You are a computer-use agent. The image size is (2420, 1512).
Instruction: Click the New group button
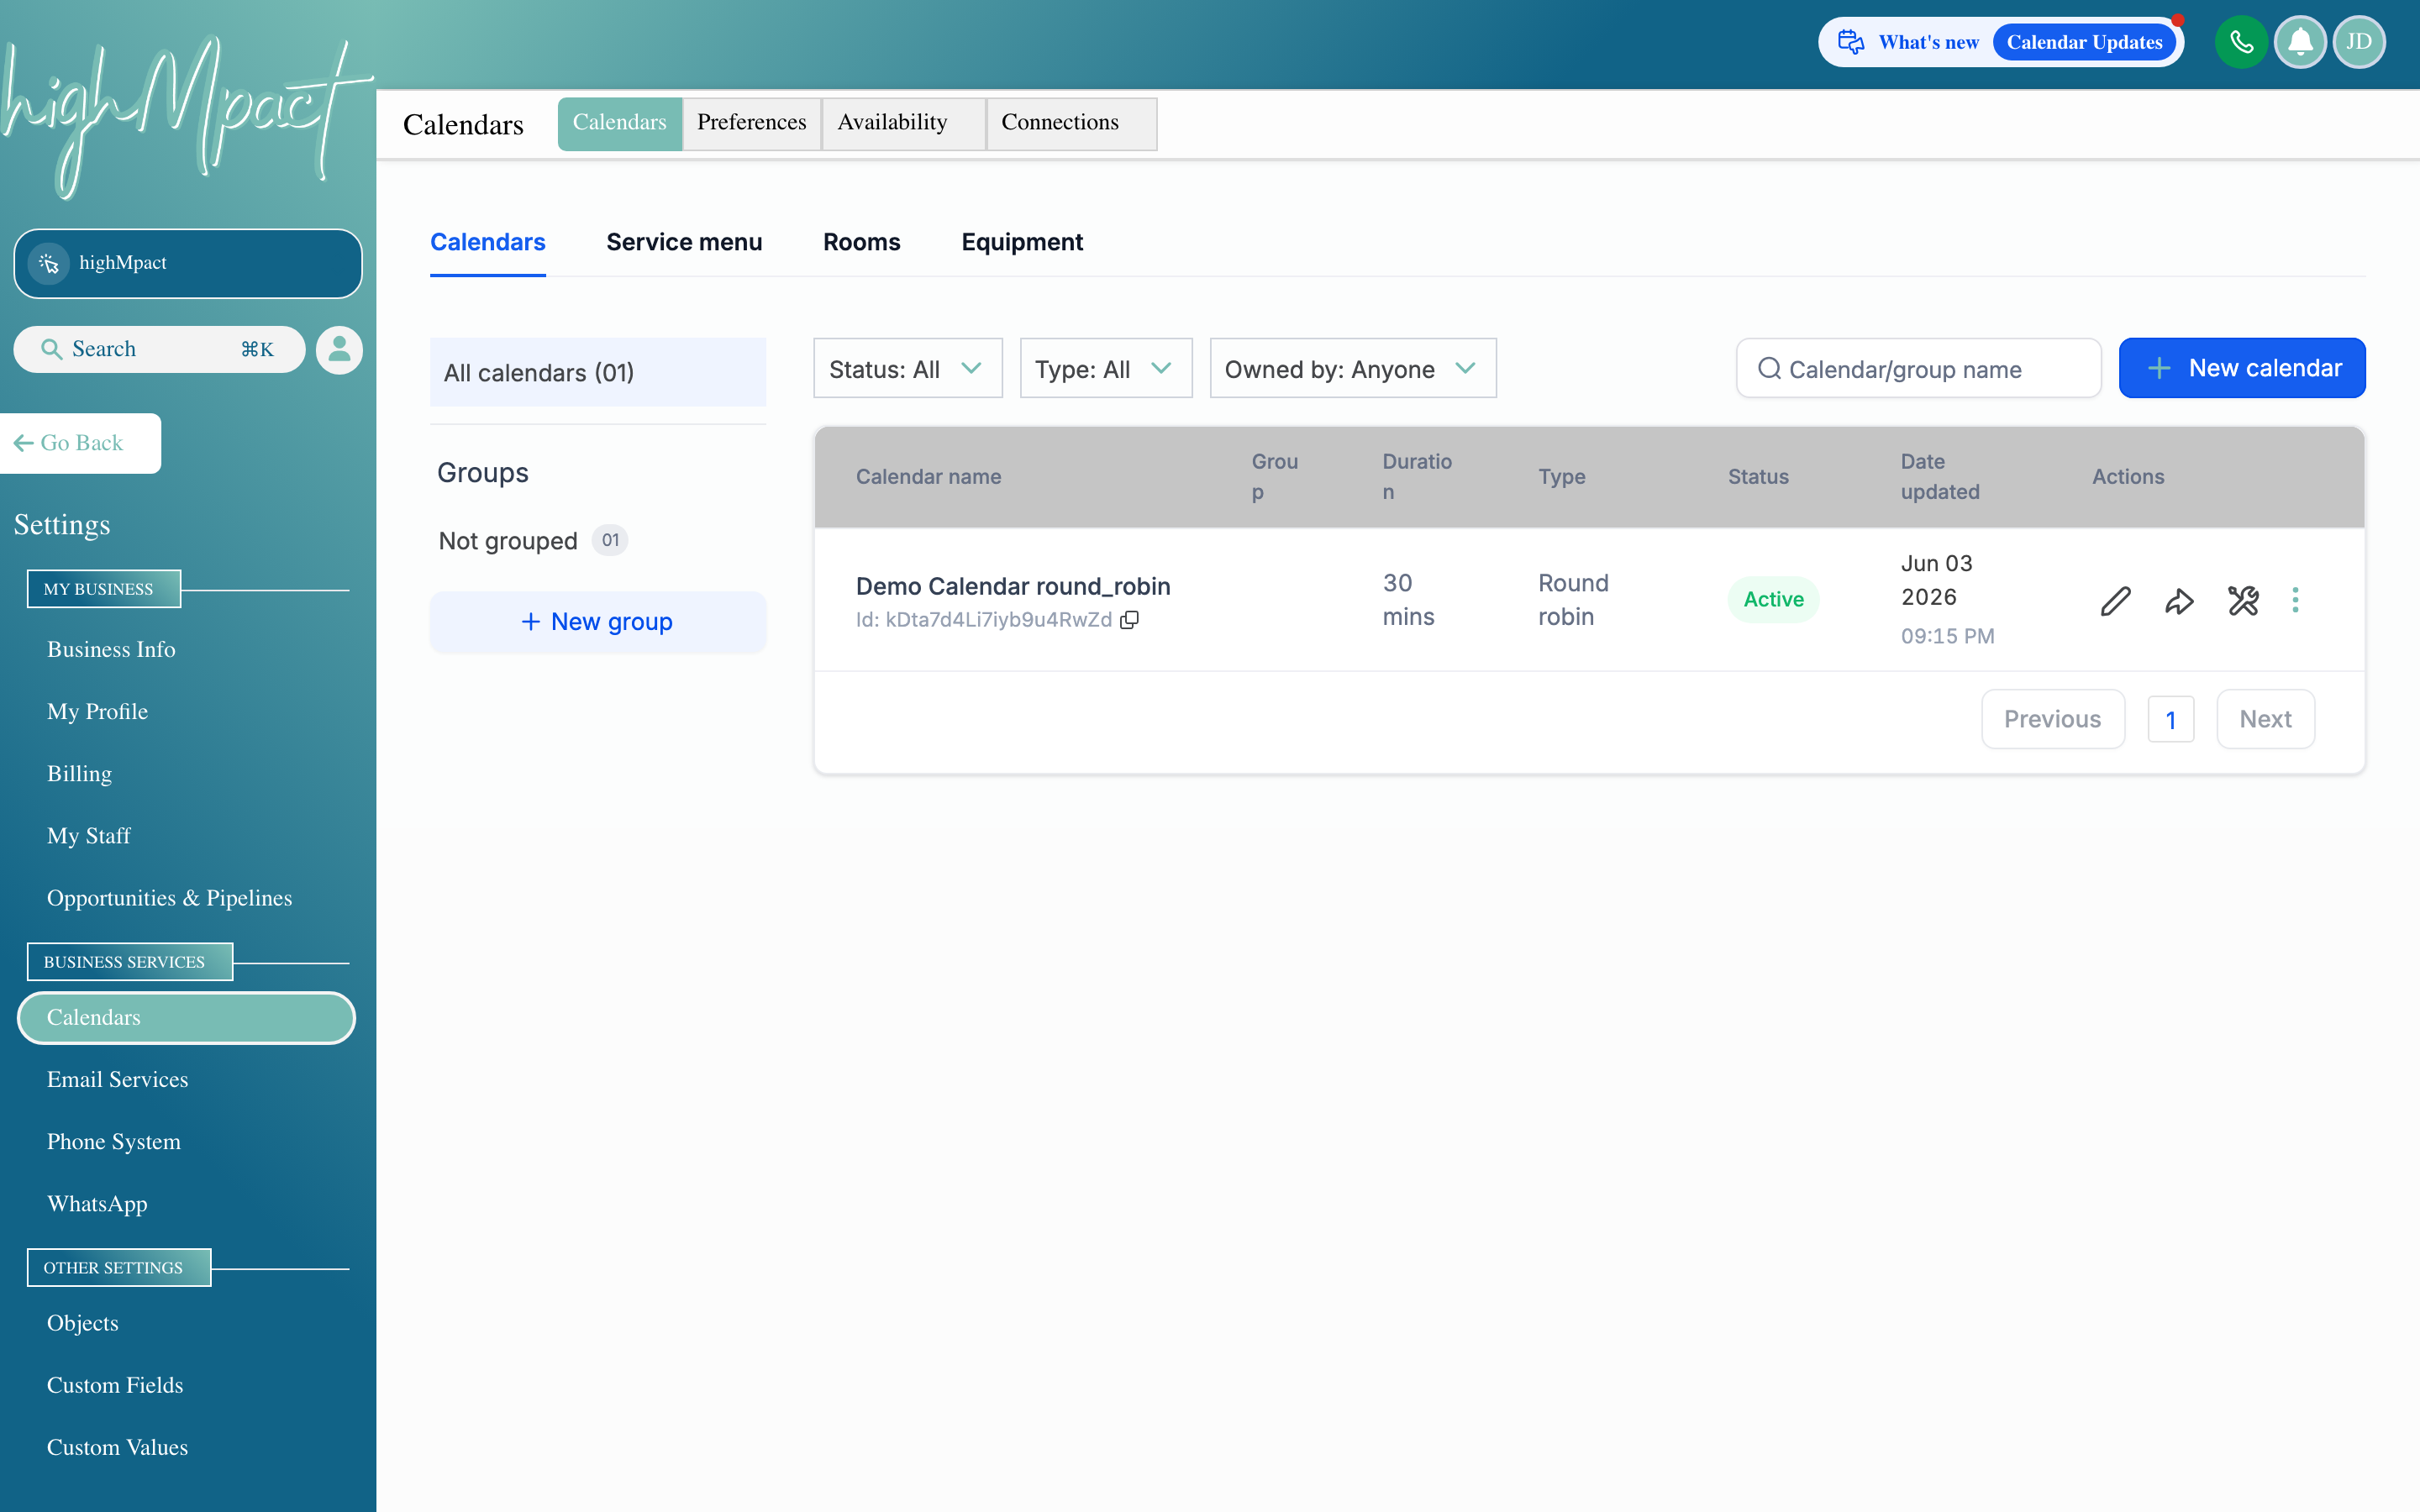[x=597, y=622]
